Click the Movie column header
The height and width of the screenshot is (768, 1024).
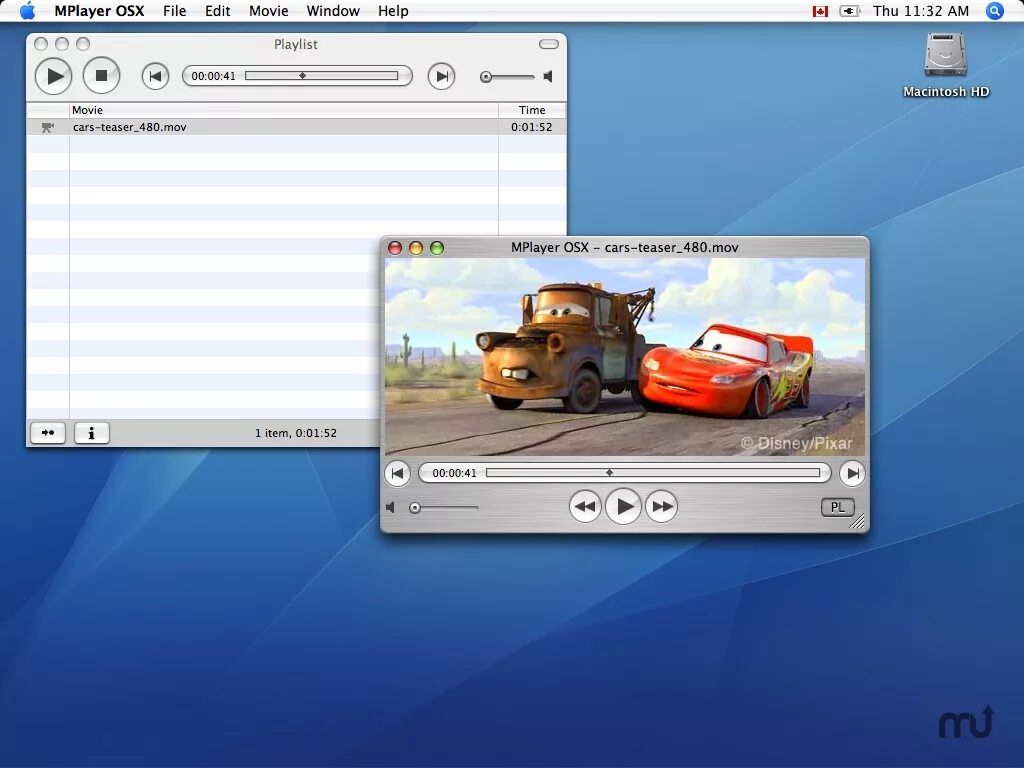pos(283,110)
